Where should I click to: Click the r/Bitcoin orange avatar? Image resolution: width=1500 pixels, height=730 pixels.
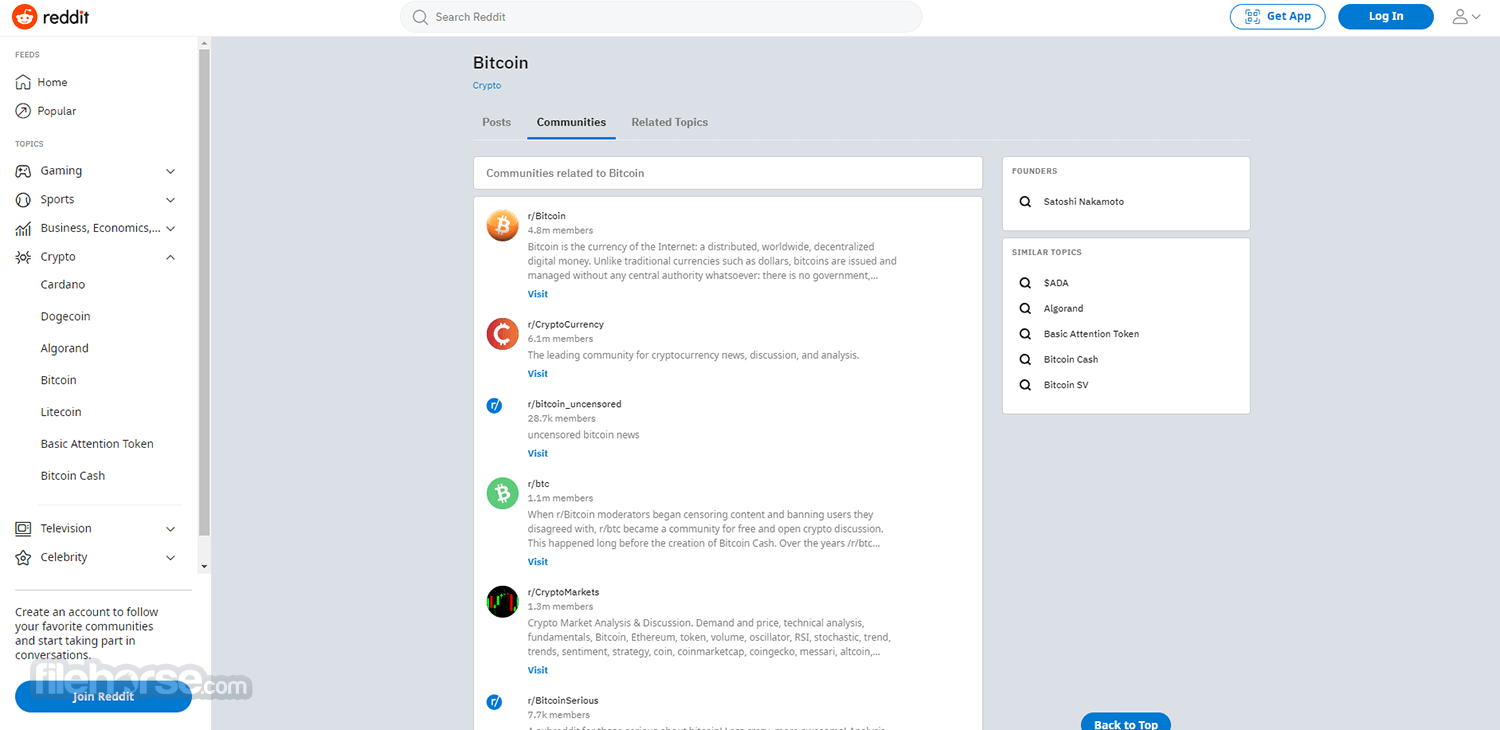[x=503, y=225]
